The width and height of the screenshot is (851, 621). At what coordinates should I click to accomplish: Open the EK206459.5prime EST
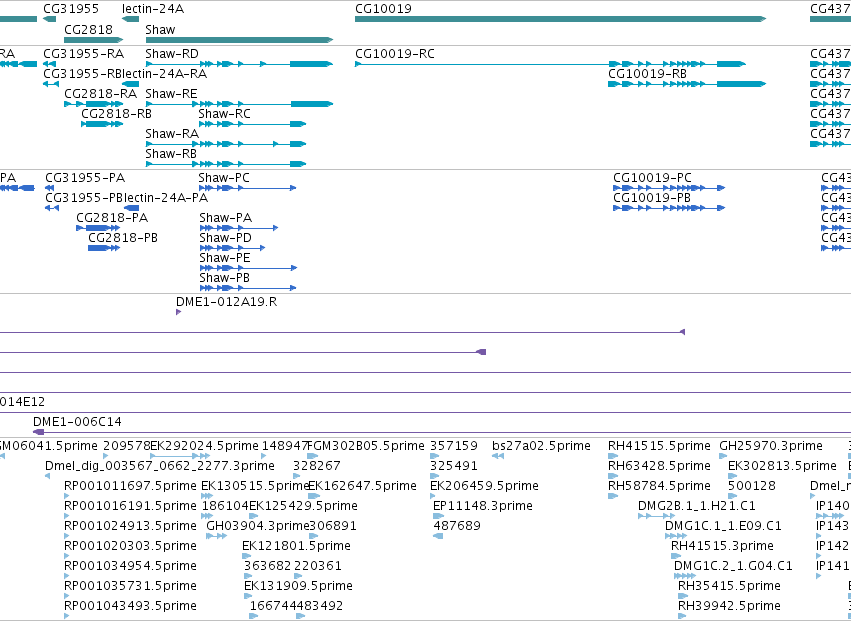coord(435,496)
